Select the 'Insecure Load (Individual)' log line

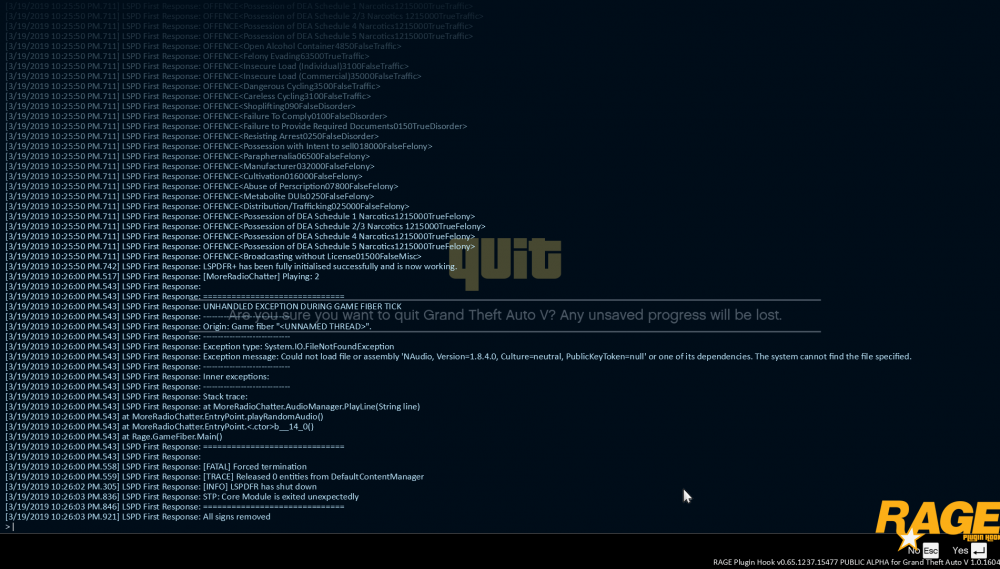point(207,66)
